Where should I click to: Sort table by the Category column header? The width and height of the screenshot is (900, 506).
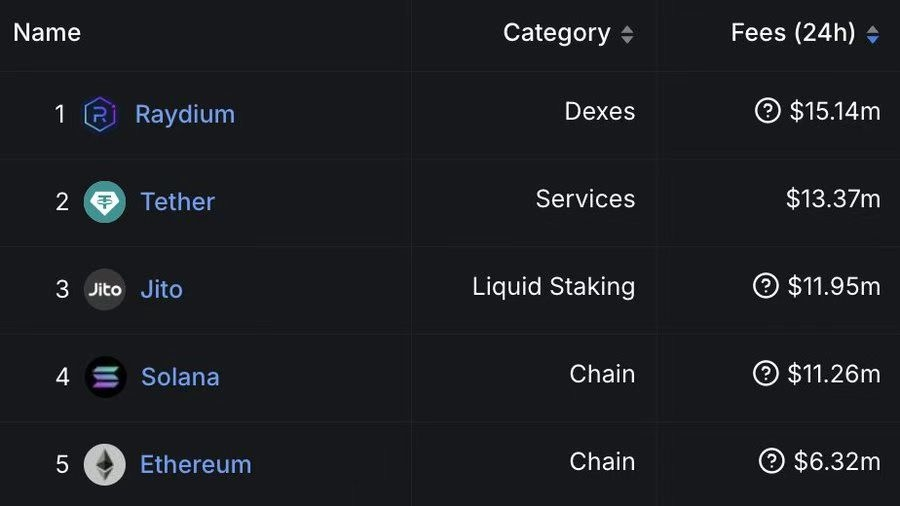[x=557, y=33]
